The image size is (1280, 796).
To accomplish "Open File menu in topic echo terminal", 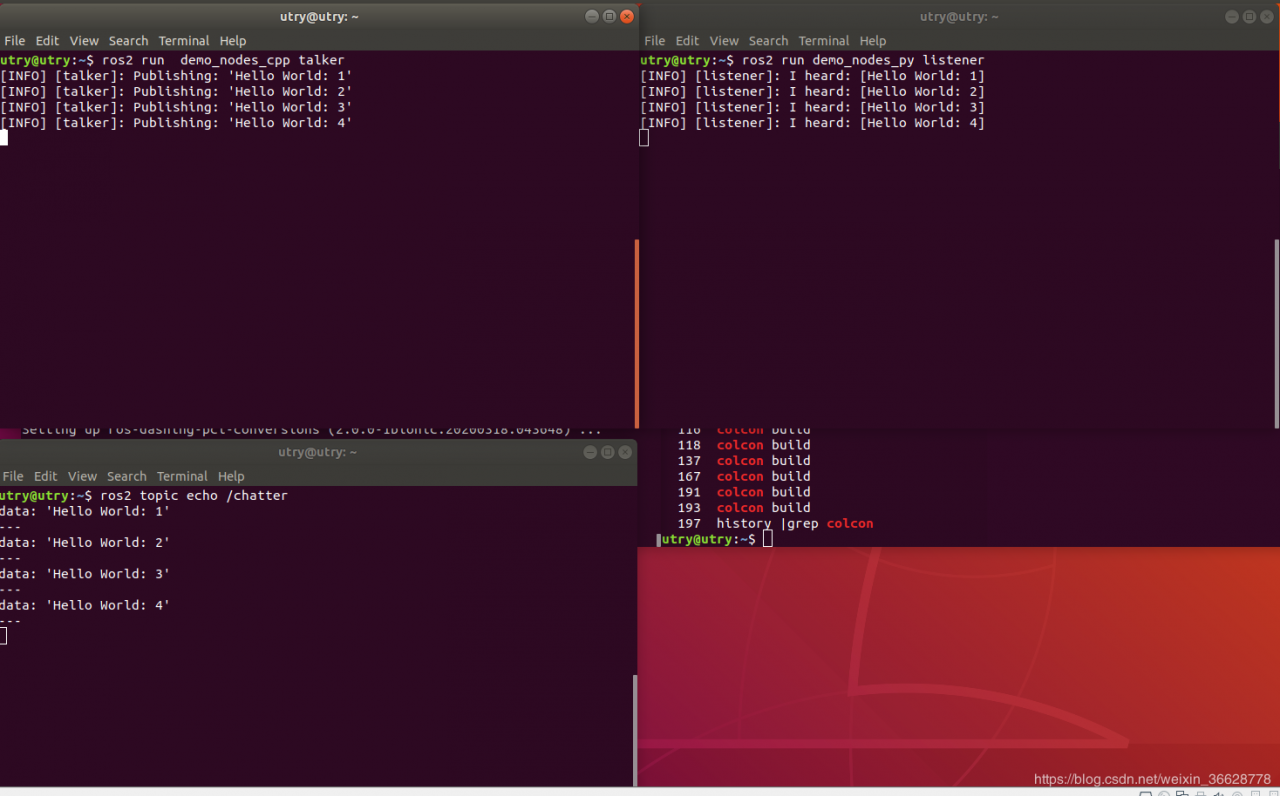I will click(13, 477).
